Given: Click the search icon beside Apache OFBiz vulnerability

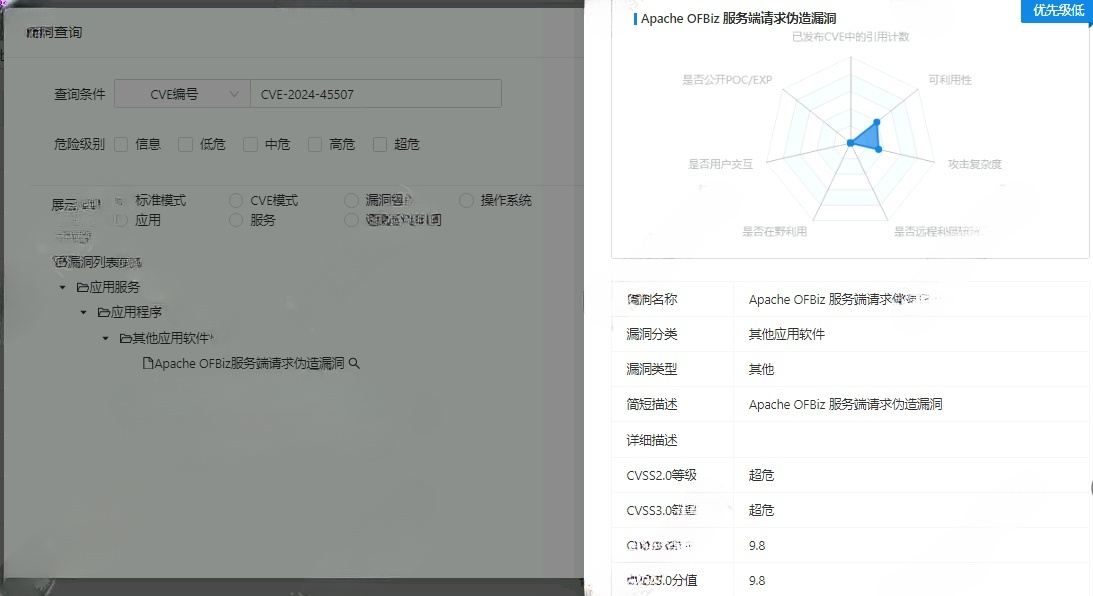Looking at the screenshot, I should point(352,363).
